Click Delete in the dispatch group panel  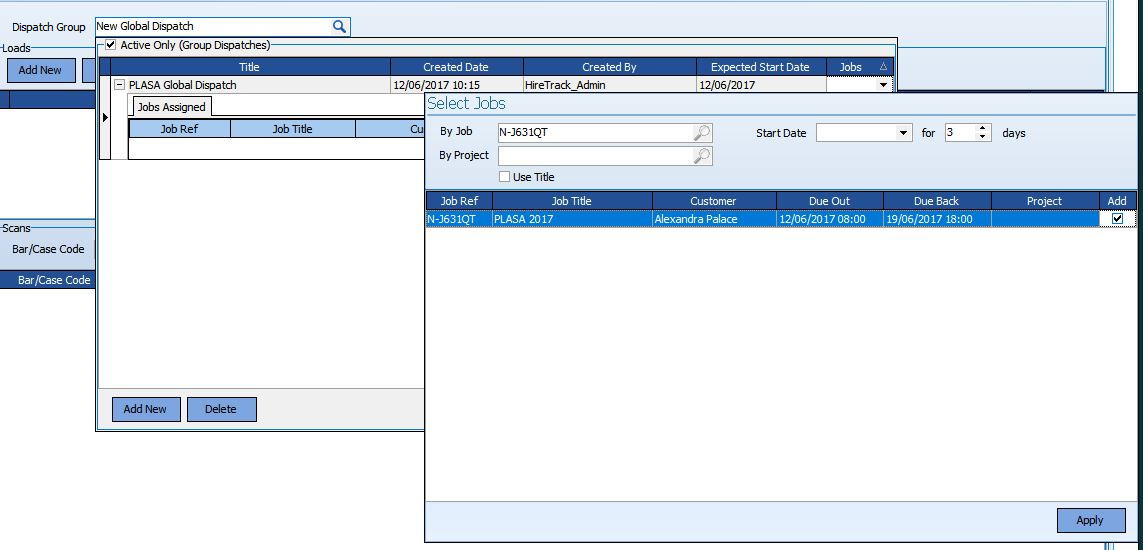coord(221,409)
